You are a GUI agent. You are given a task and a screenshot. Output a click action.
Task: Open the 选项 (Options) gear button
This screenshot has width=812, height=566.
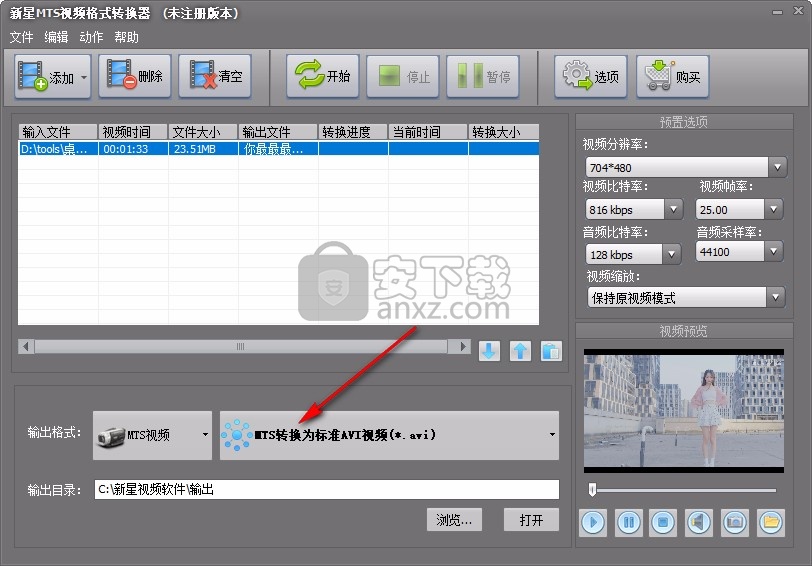pyautogui.click(x=591, y=77)
